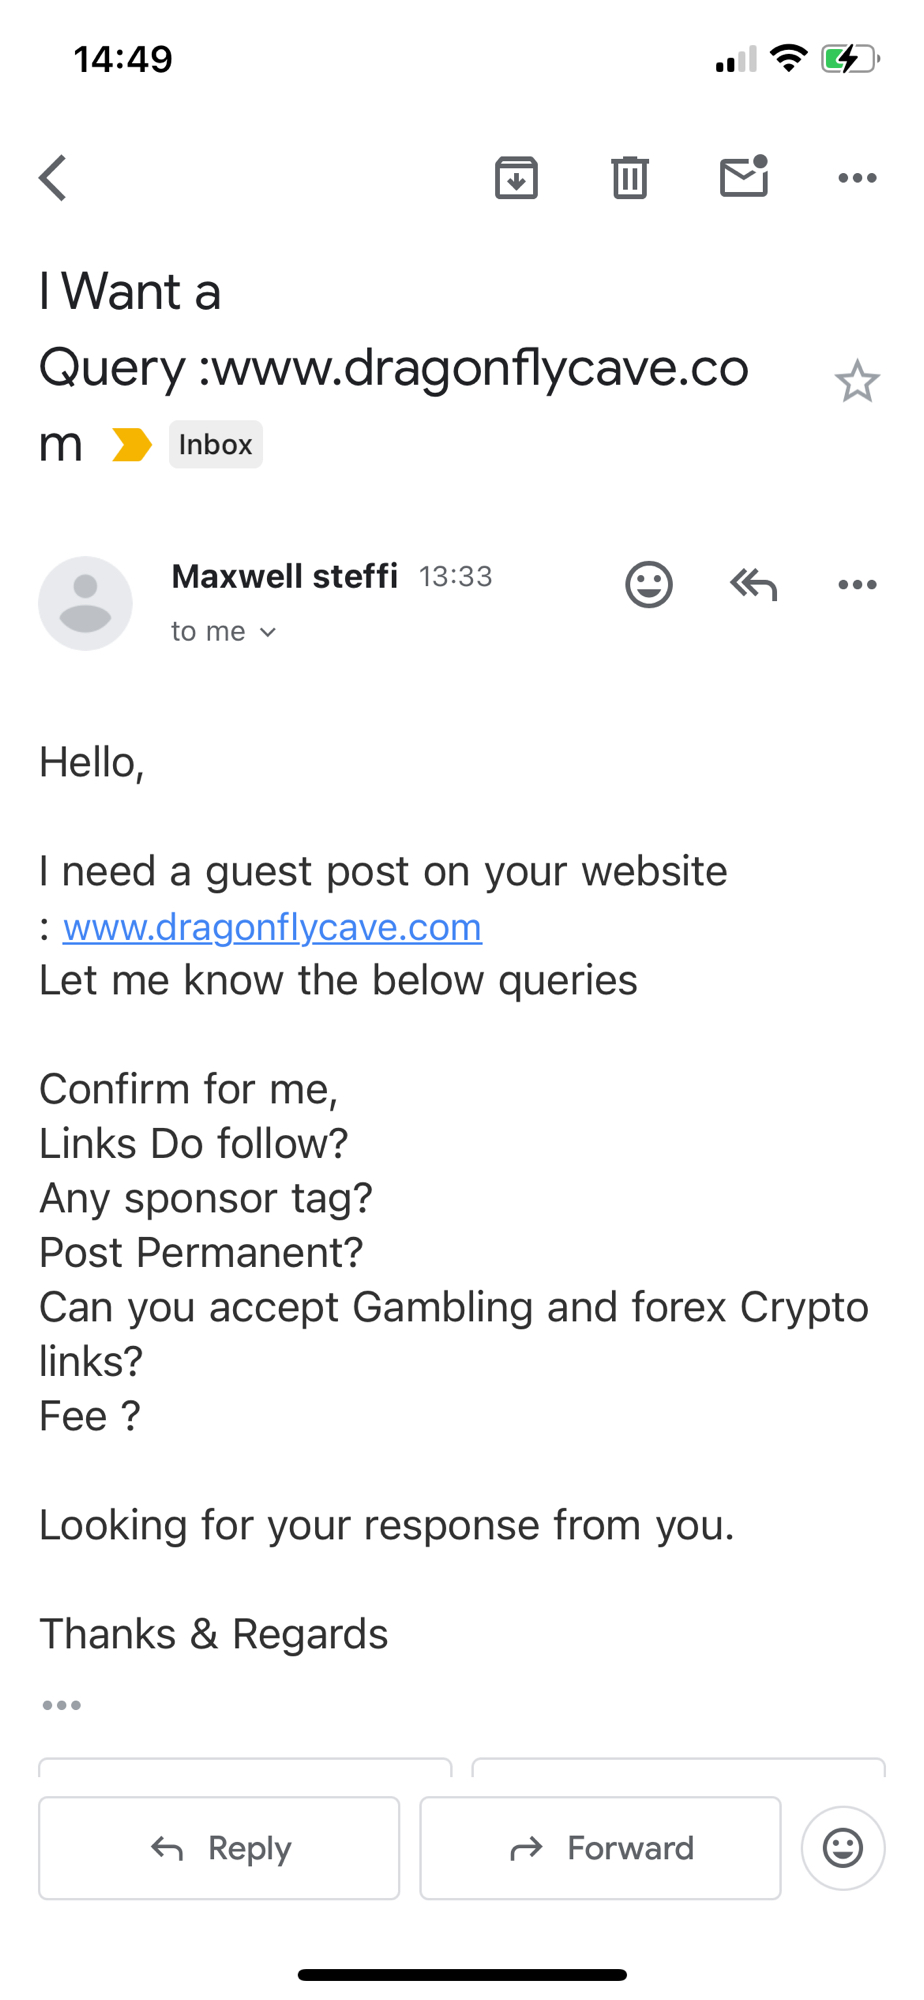Archive this email
The height and width of the screenshot is (2000, 924).
[x=516, y=178]
